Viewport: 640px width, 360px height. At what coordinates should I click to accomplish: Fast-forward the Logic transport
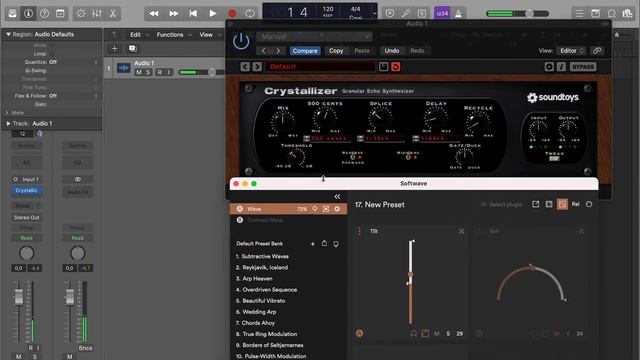(x=173, y=13)
